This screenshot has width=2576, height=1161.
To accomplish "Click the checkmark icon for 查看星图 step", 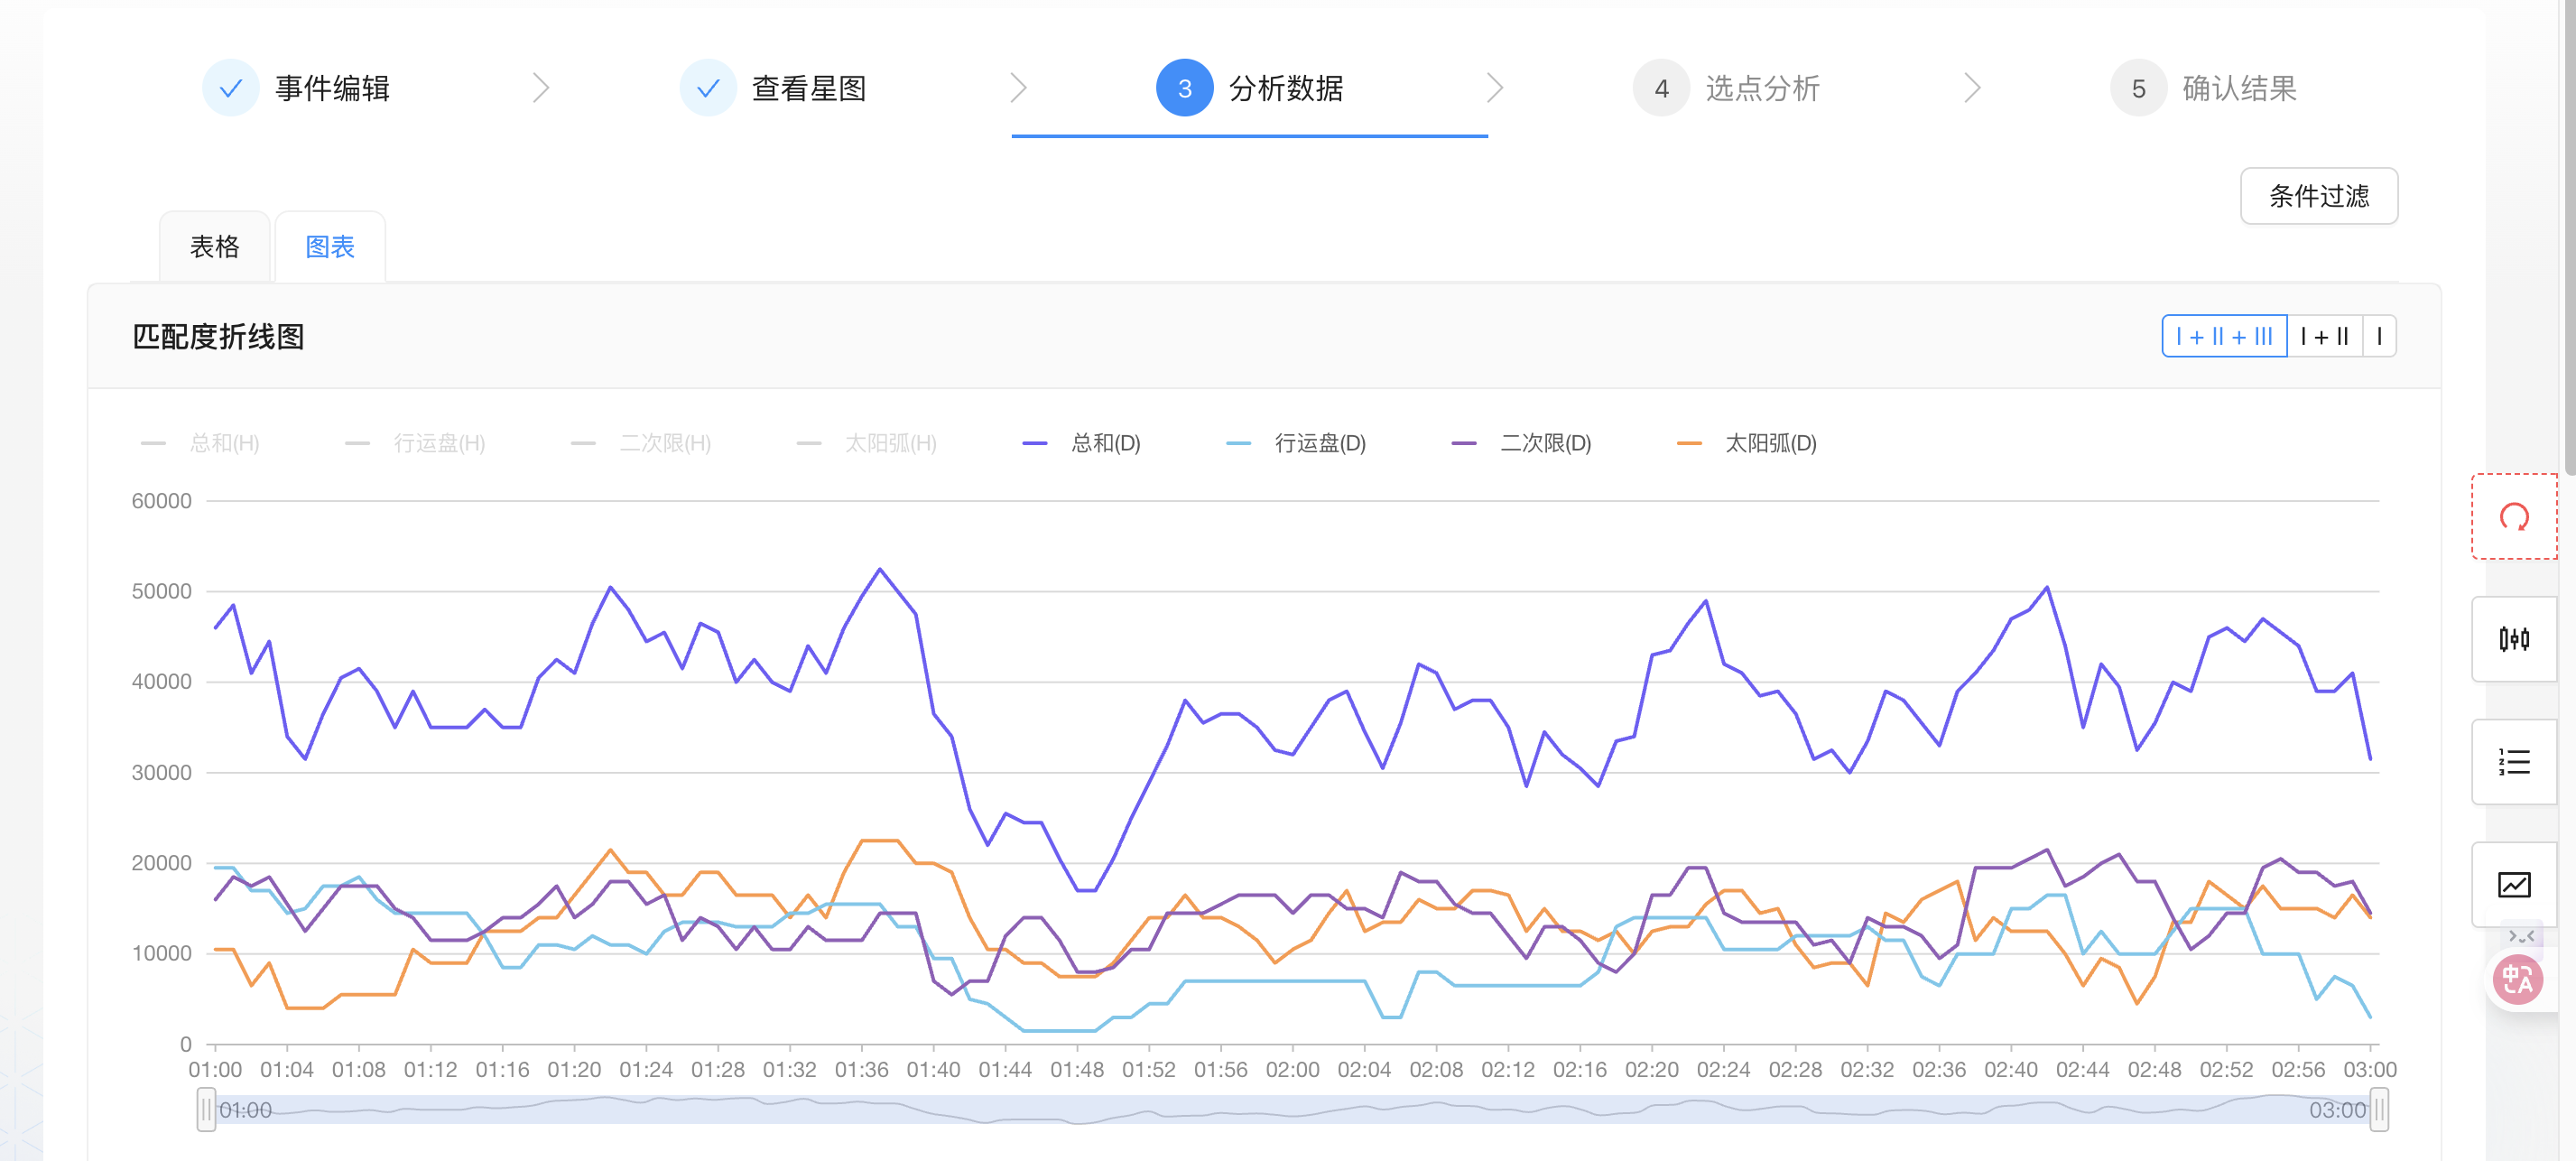I will [x=708, y=89].
